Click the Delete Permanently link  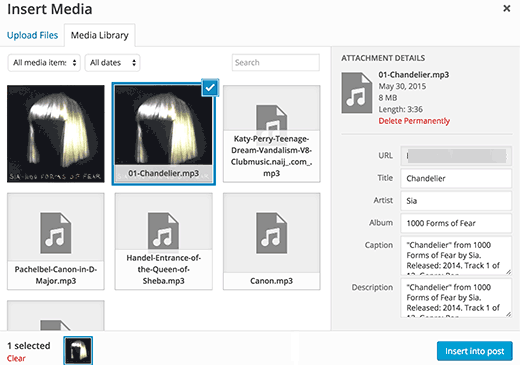point(414,121)
